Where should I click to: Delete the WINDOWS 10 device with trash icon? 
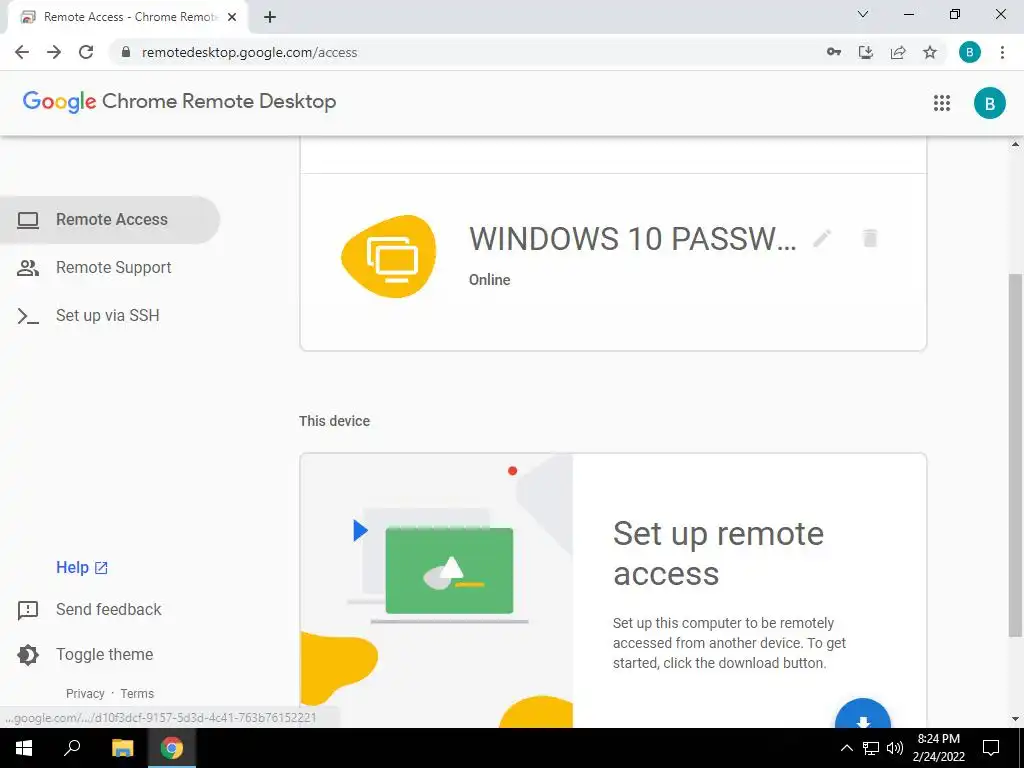(x=870, y=238)
